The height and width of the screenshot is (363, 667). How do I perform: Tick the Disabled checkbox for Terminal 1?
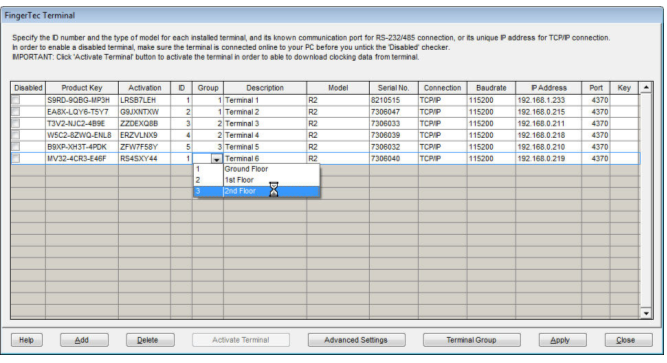click(x=16, y=100)
